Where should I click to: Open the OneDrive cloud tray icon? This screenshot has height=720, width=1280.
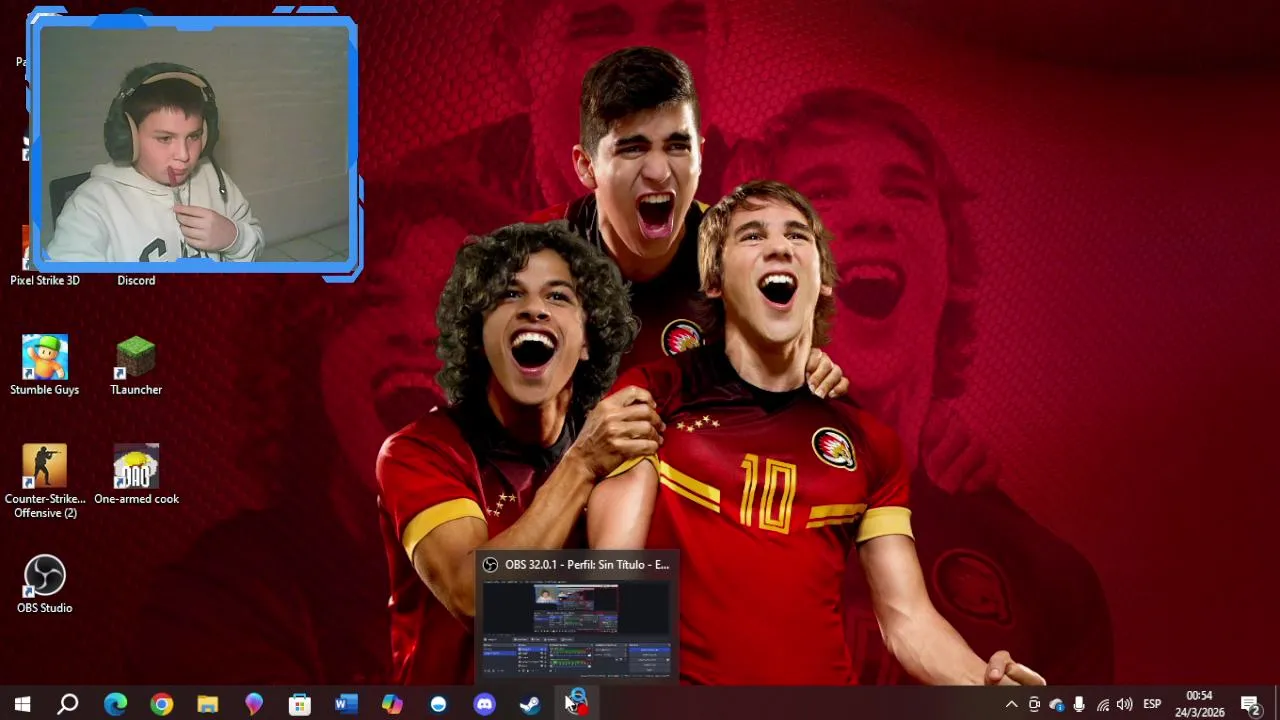pyautogui.click(x=1056, y=704)
